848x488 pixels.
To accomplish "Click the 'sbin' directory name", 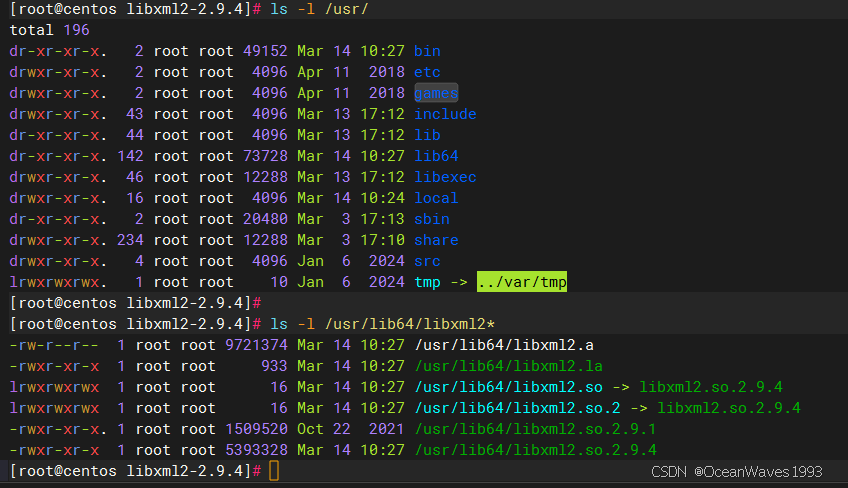I will click(432, 219).
